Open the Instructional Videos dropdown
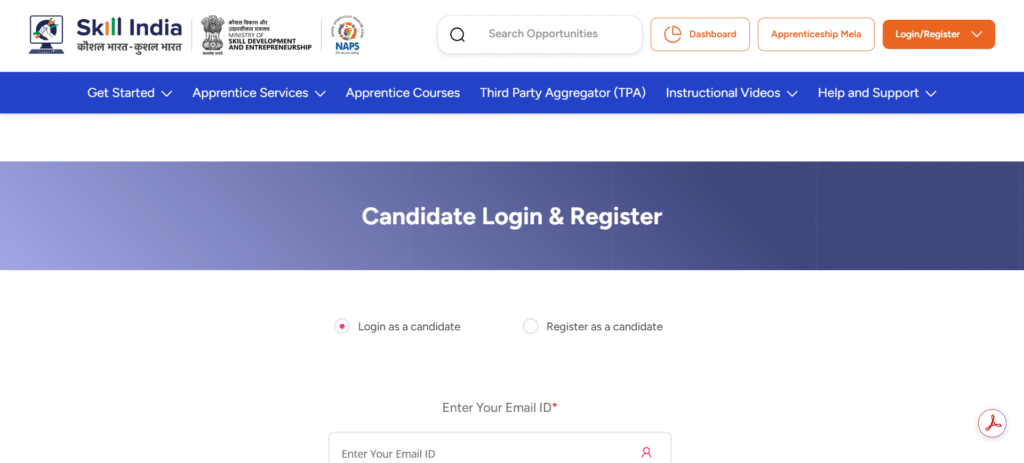The height and width of the screenshot is (463, 1024). coord(731,93)
